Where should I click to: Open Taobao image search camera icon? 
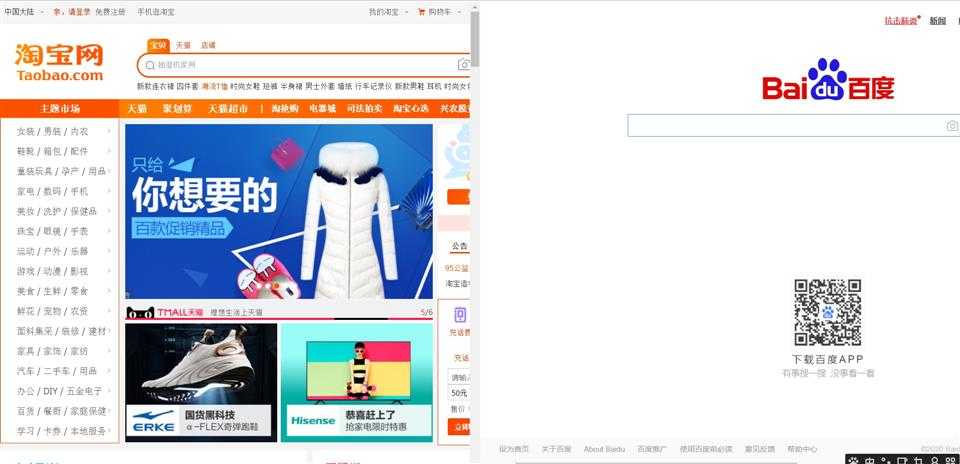464,64
